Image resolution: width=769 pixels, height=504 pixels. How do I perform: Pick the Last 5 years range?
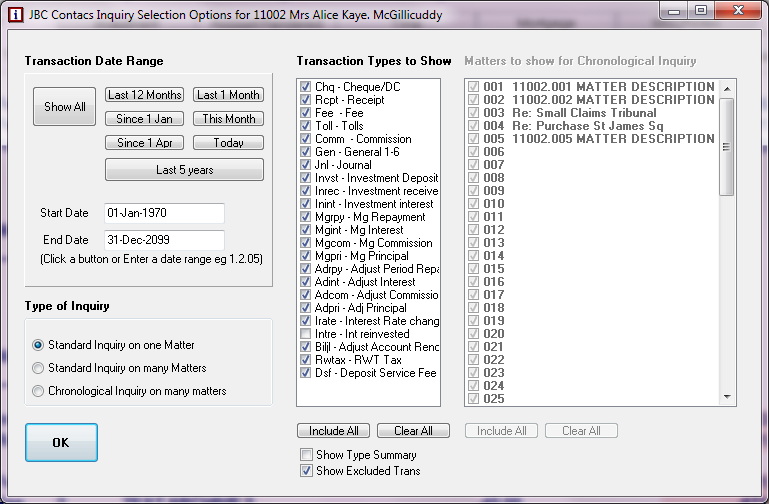pos(184,170)
